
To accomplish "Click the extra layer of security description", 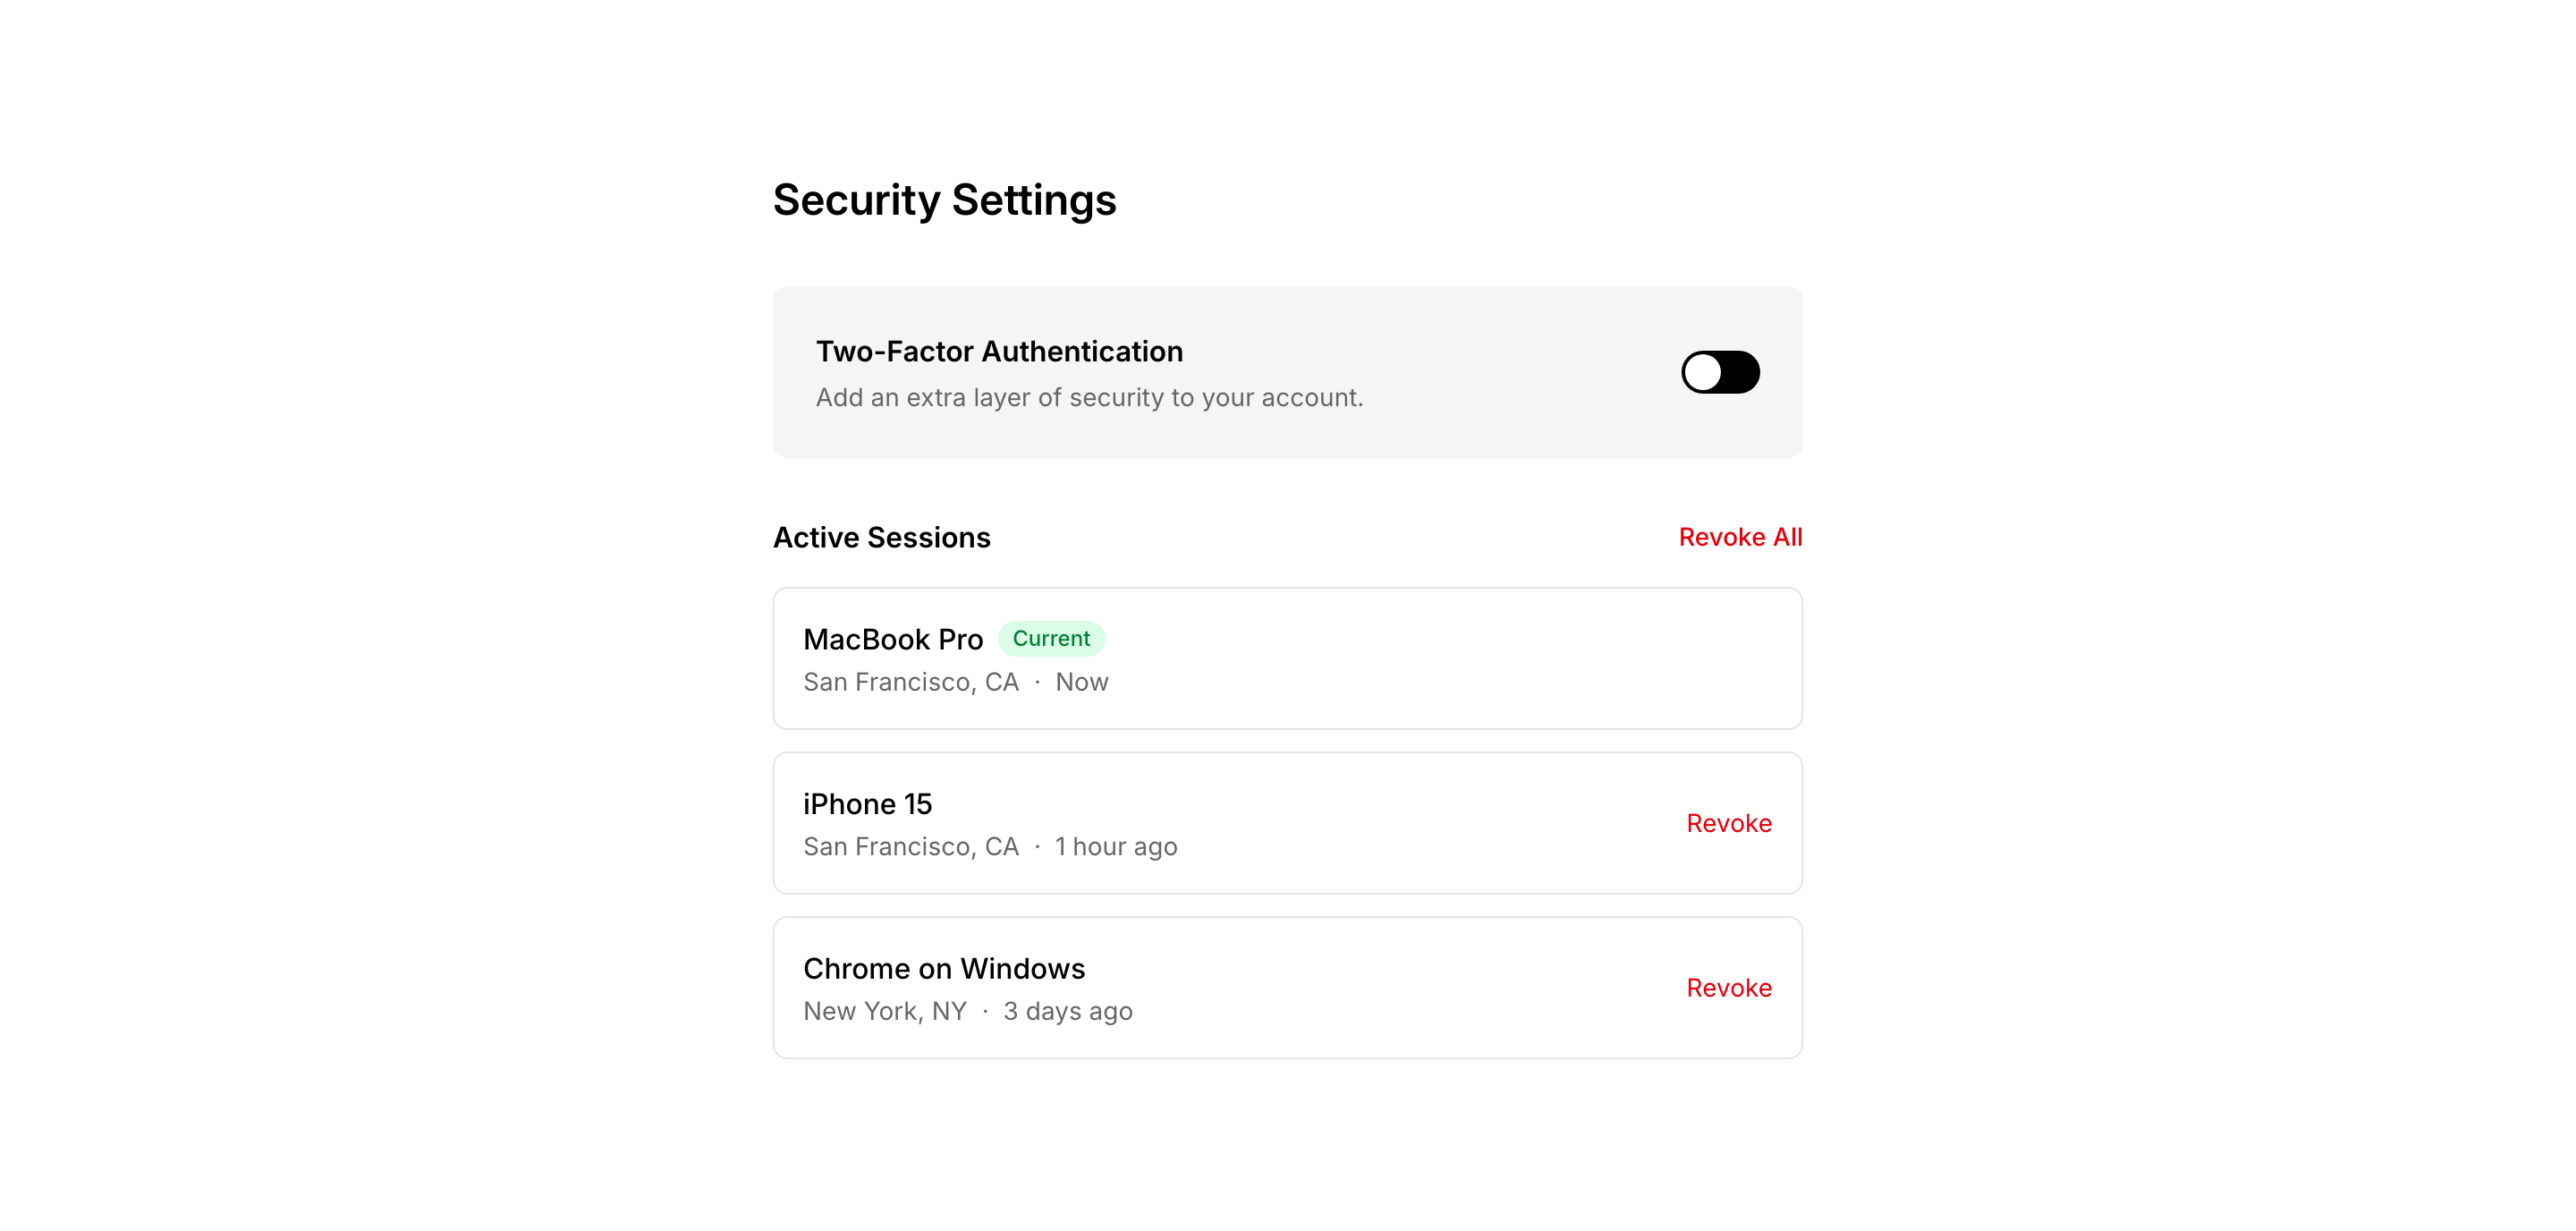I will tap(1089, 398).
